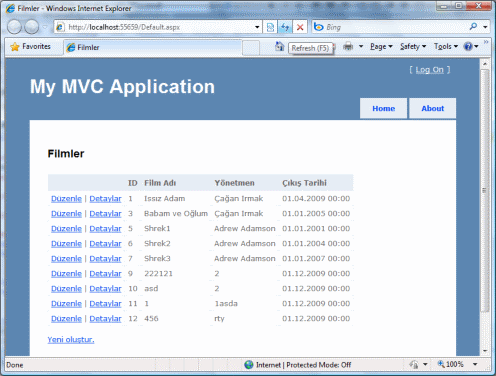The width and height of the screenshot is (496, 376).
Task: Click the IE icon in title bar
Action: (x=10, y=8)
